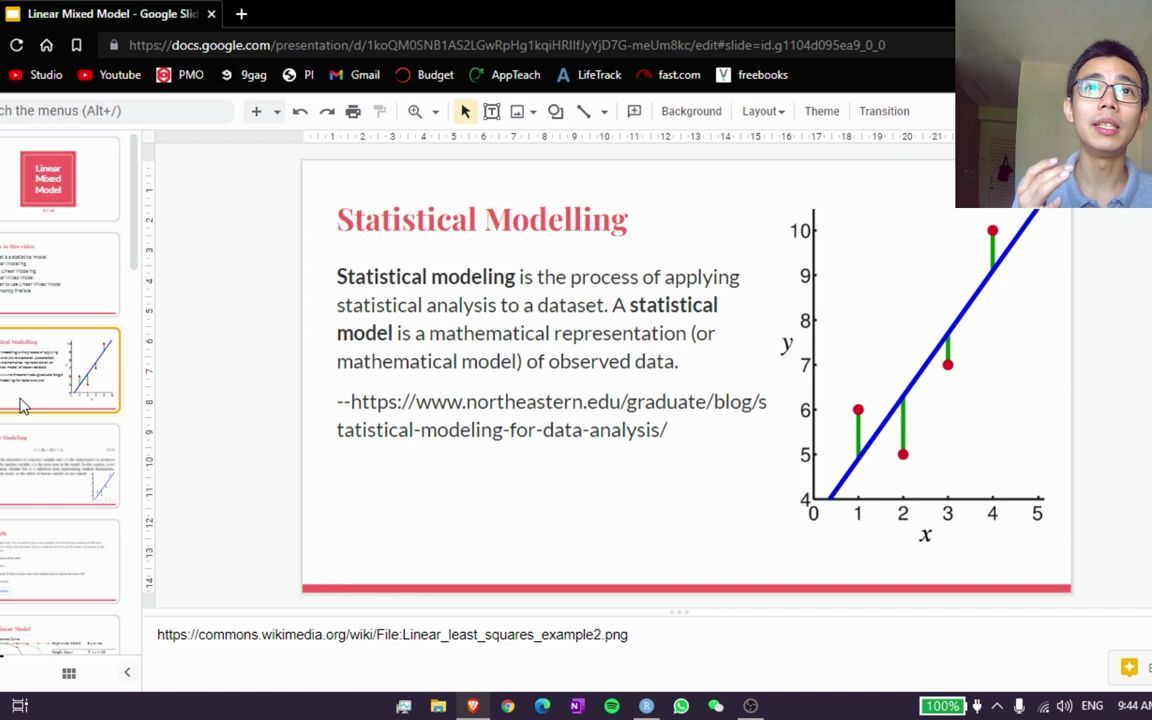
Task: Collapse the slide filmstrip with the chevron
Action: (x=127, y=672)
